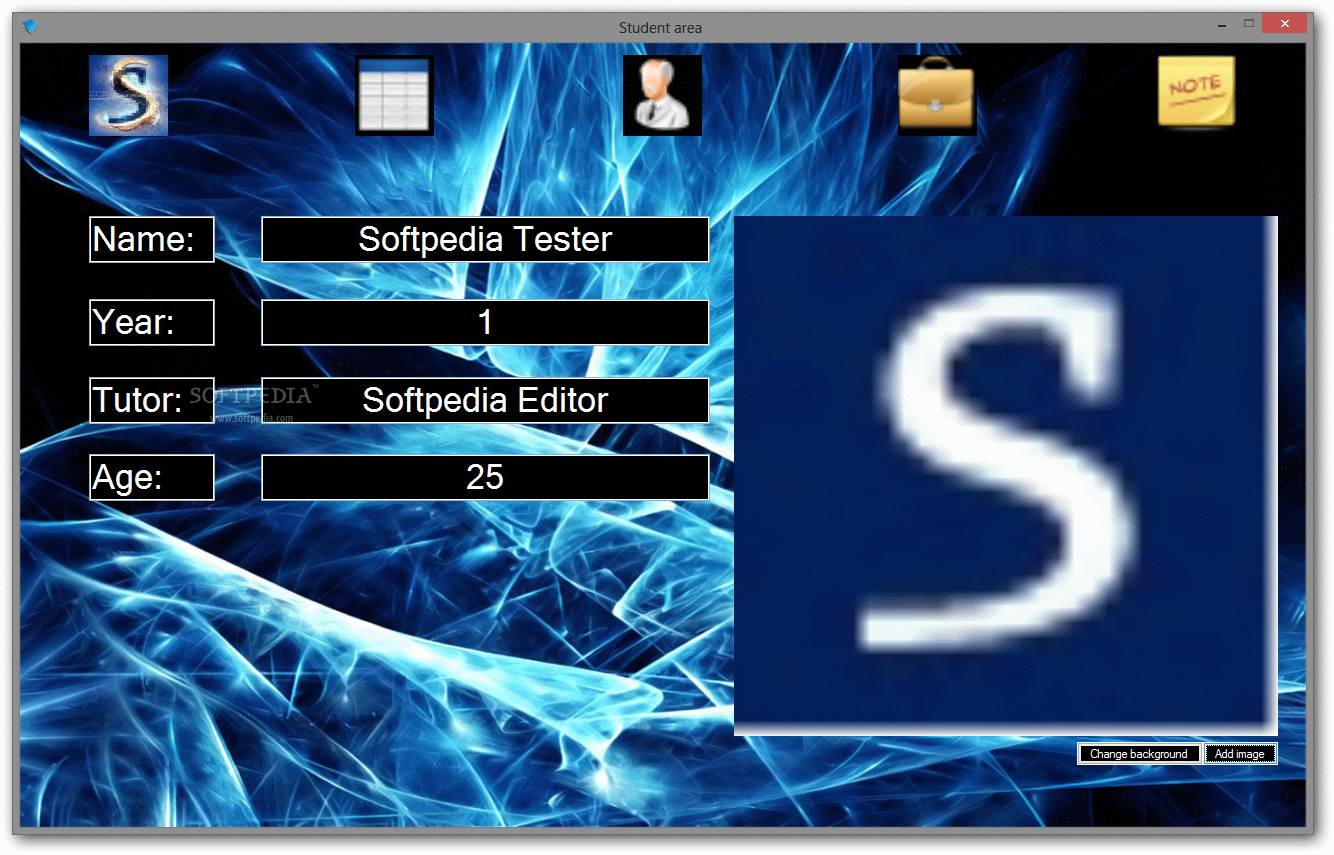Screen dimensions: 1334x855
Task: Open the briefcase icon
Action: click(937, 95)
